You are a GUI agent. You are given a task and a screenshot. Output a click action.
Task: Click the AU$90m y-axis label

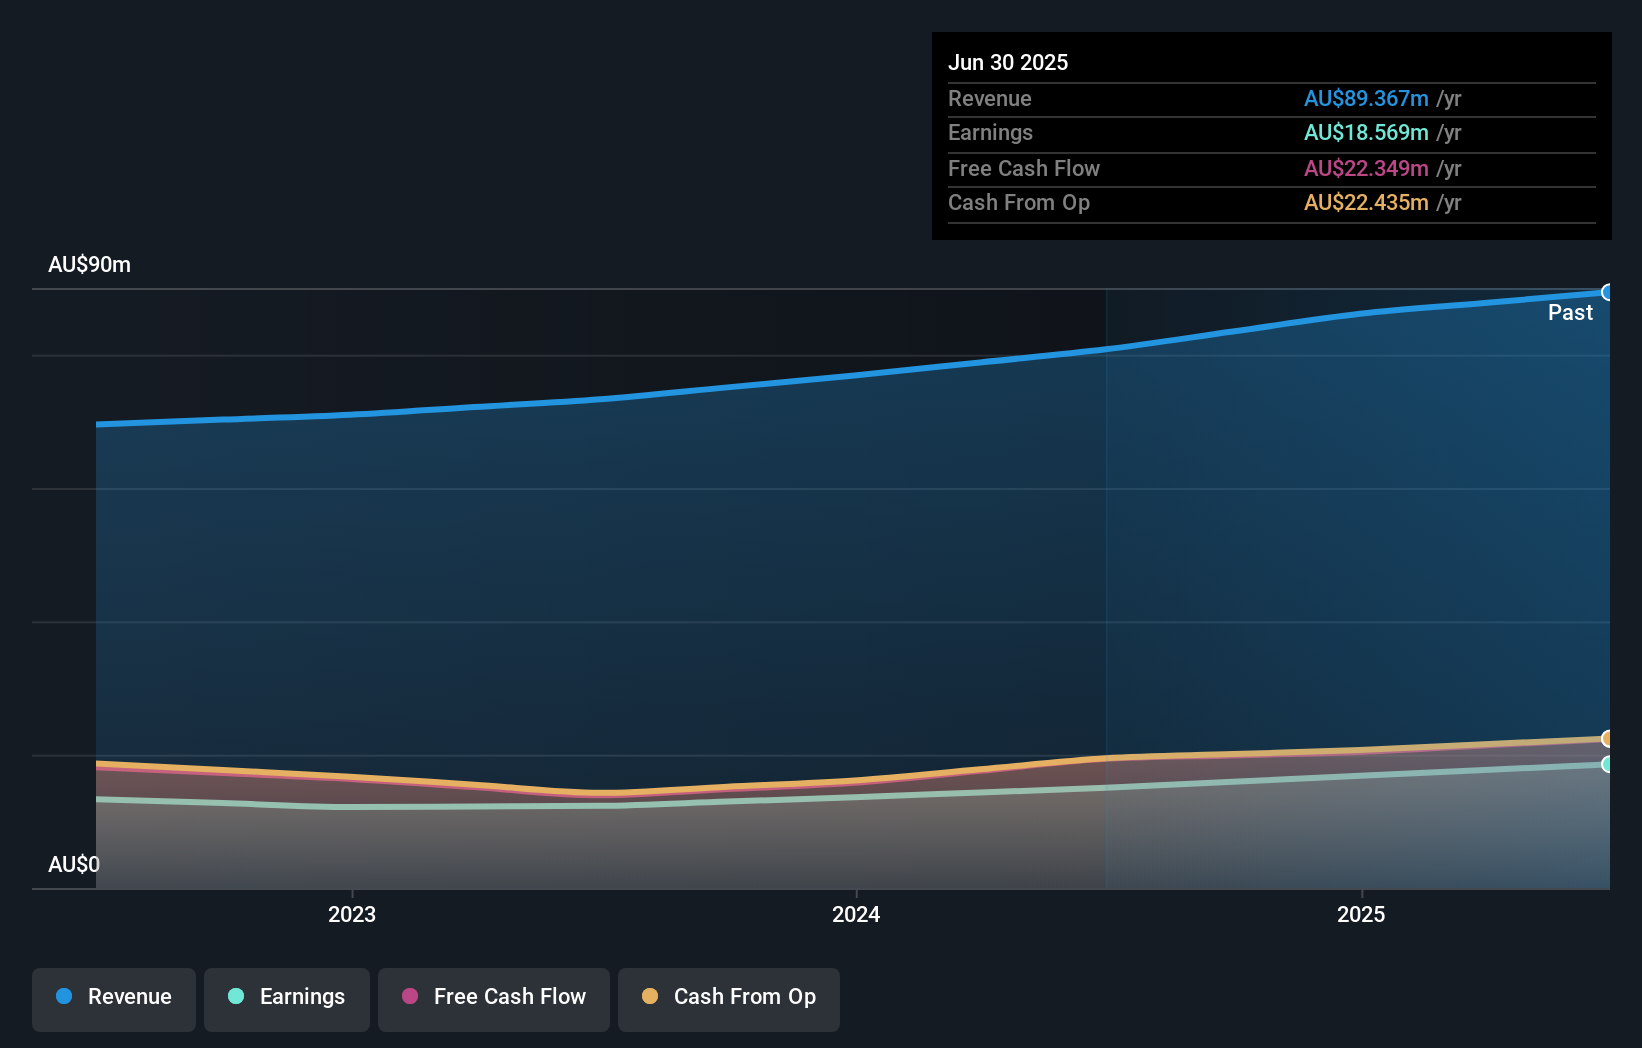(89, 264)
